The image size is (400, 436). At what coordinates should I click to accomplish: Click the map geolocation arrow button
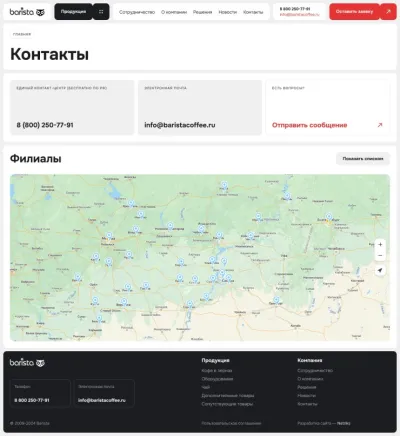coord(380,270)
